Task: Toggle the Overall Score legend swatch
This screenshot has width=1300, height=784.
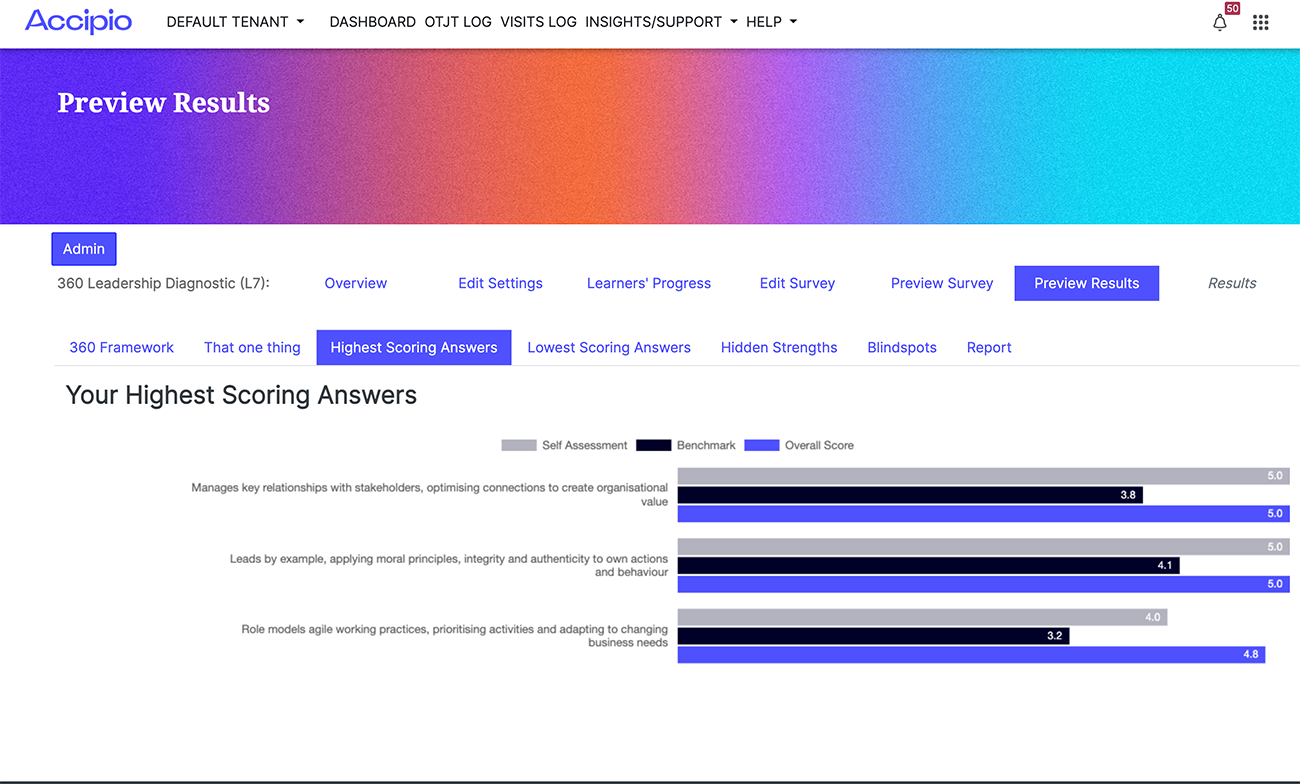Action: click(761, 445)
